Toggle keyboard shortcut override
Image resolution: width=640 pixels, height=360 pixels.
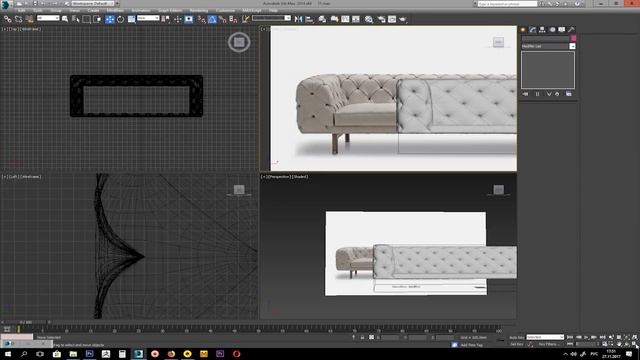[189, 19]
